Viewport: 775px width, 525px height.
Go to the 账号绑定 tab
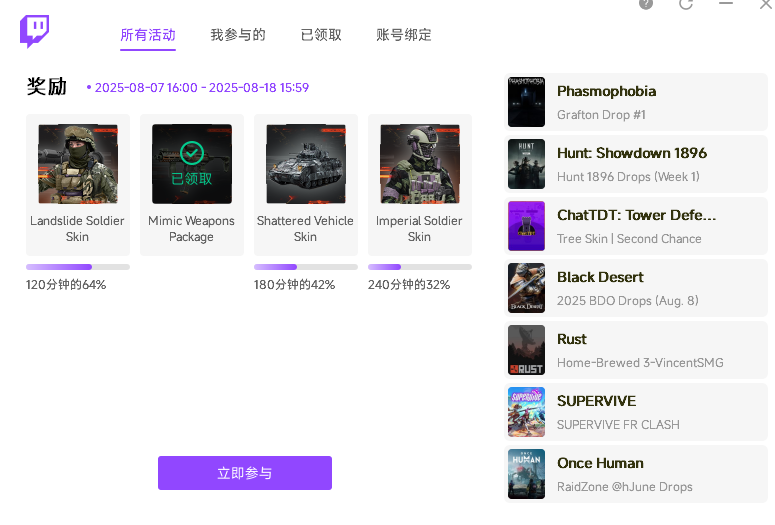click(404, 35)
